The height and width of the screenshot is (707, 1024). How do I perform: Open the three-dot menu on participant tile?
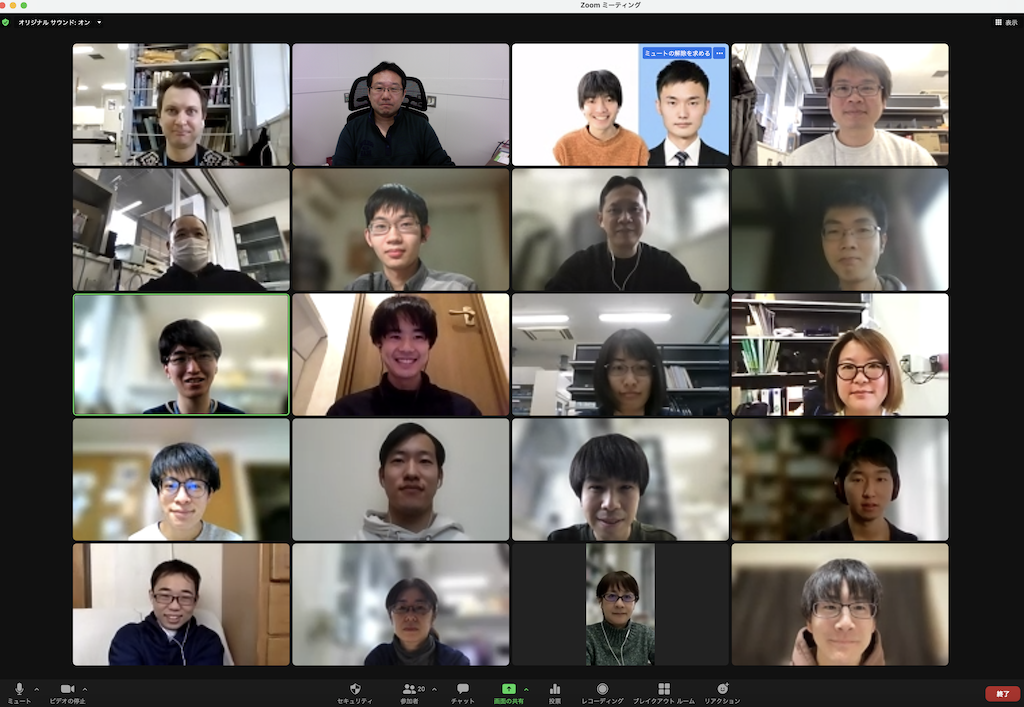(719, 53)
